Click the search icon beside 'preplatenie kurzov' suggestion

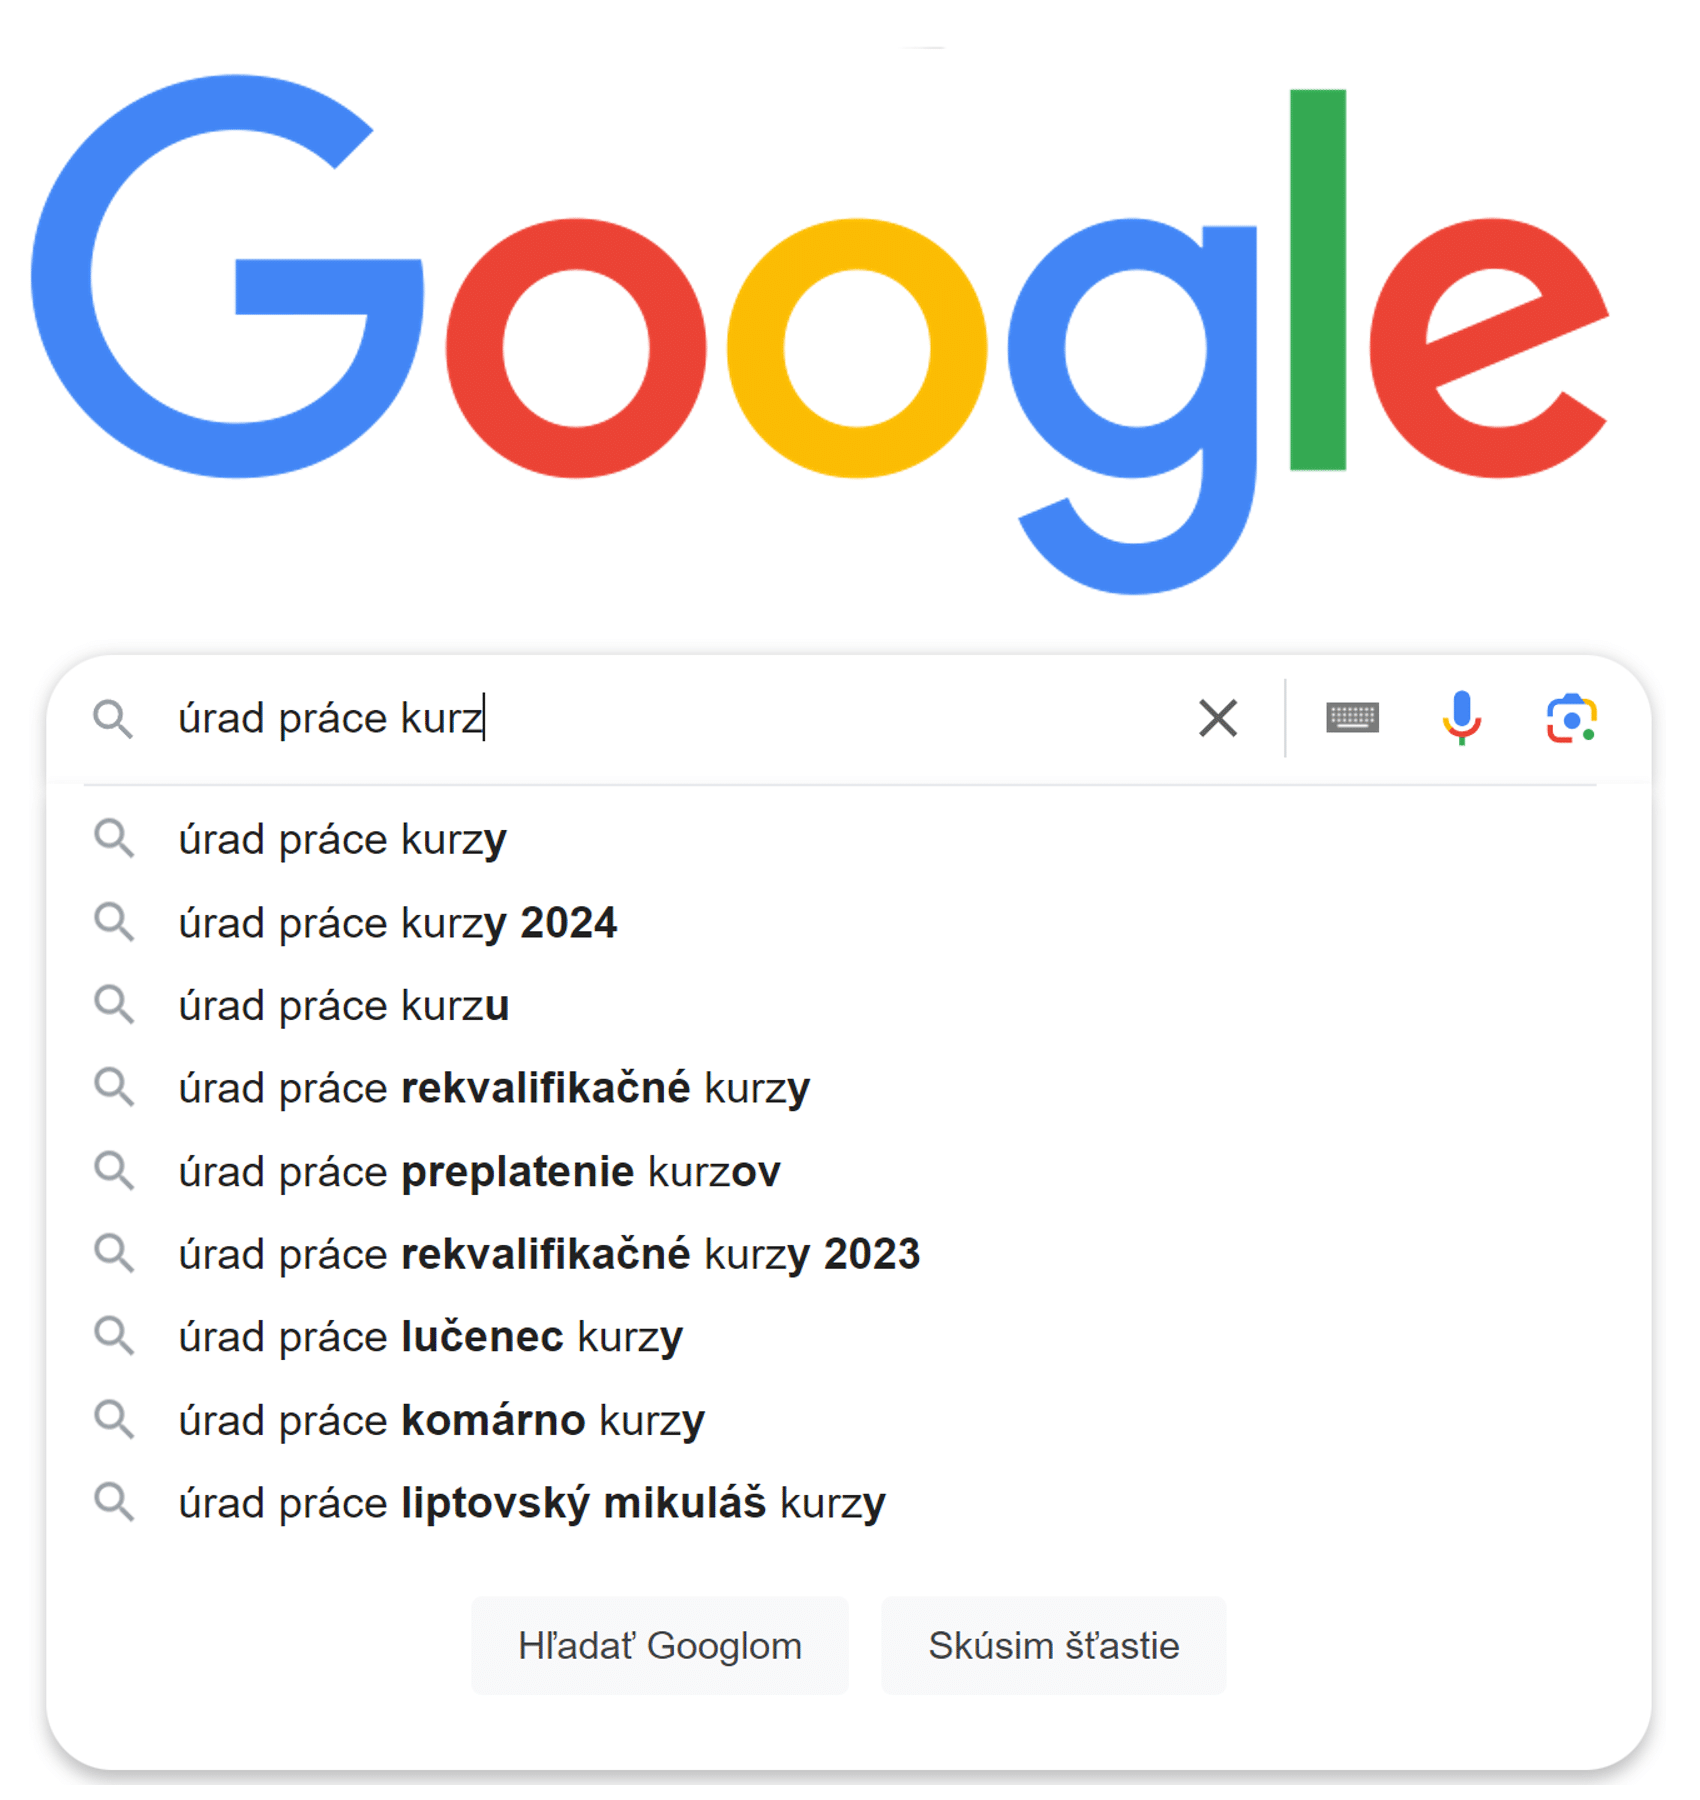(114, 1171)
